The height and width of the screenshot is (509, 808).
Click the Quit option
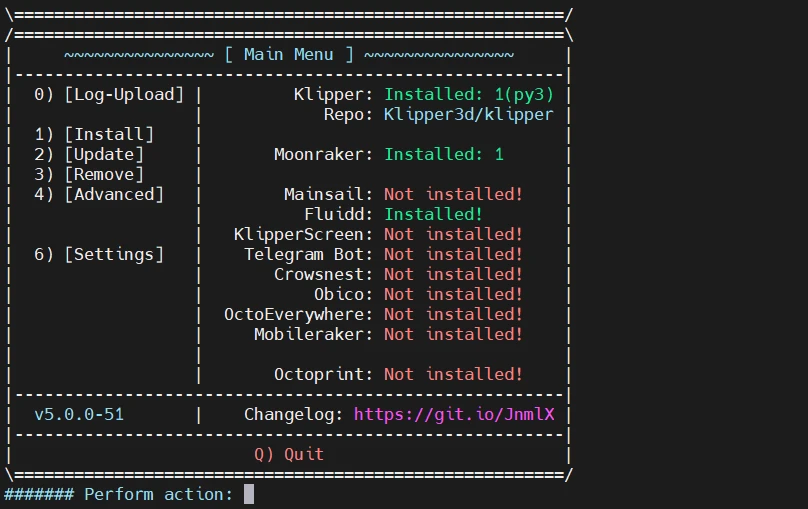coord(289,454)
